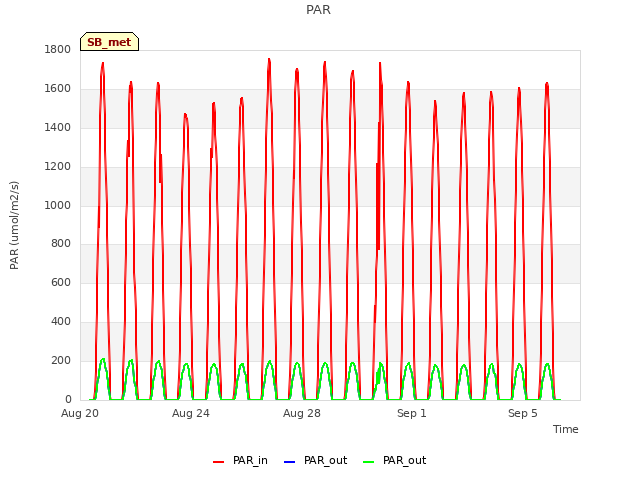The height and width of the screenshot is (480, 640).
Task: Click the Time x-axis label
Action: tap(566, 429)
